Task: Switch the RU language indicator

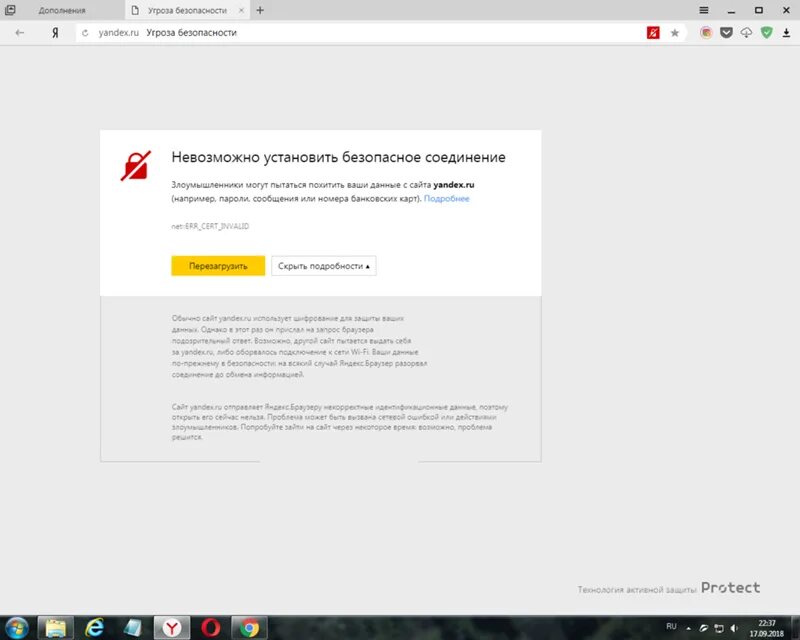Action: point(671,626)
